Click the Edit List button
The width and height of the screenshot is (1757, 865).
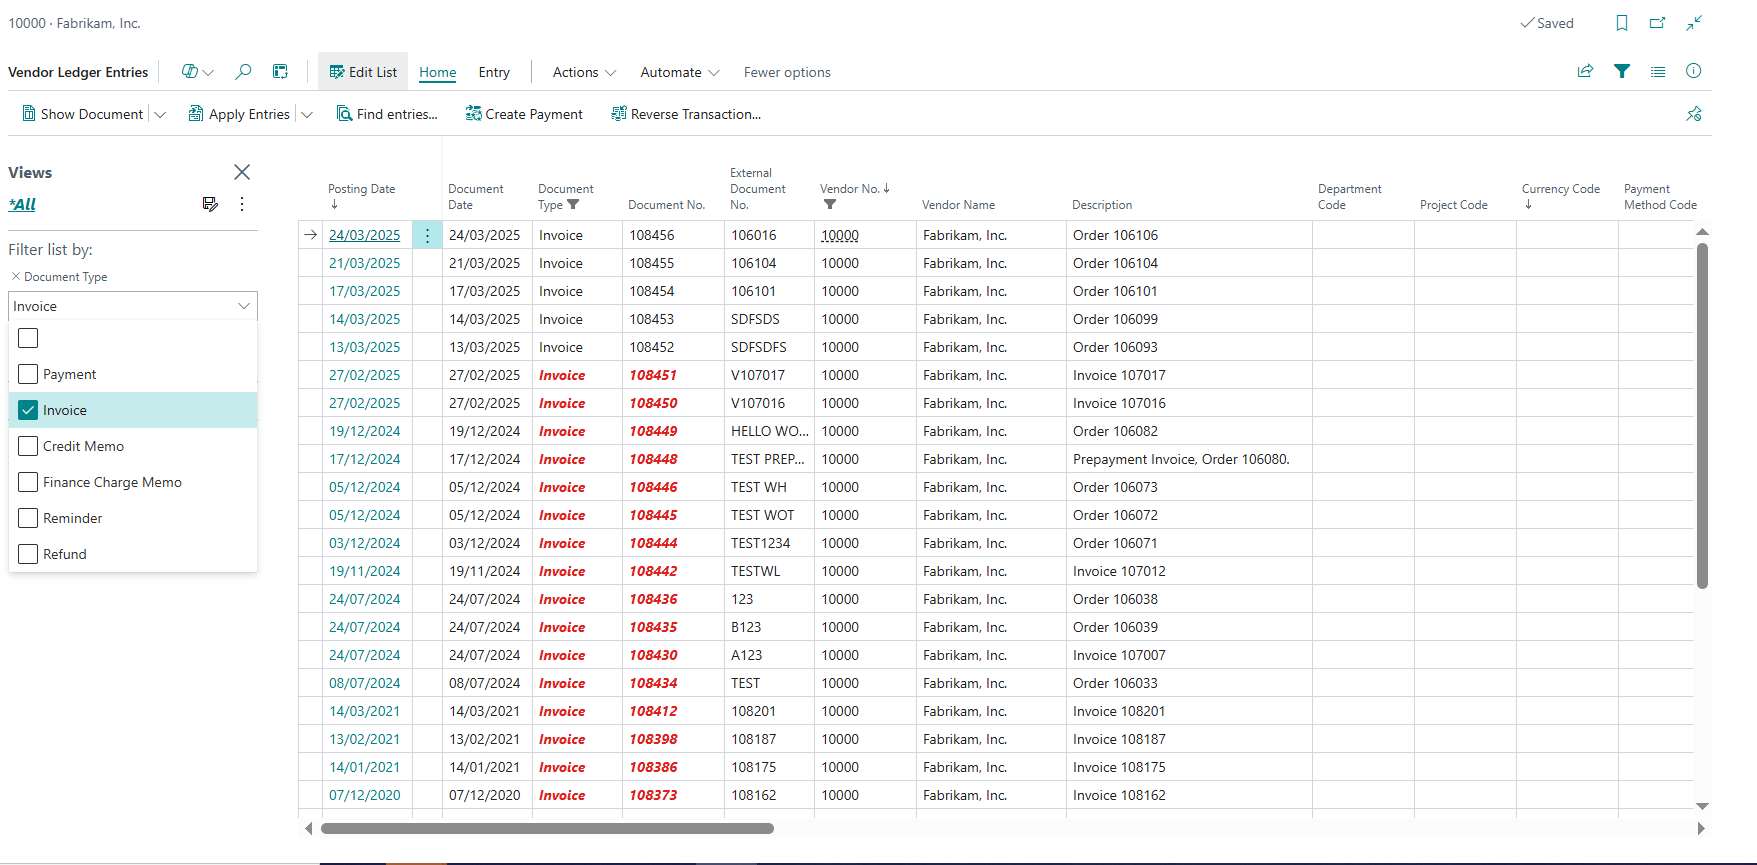pyautogui.click(x=363, y=72)
